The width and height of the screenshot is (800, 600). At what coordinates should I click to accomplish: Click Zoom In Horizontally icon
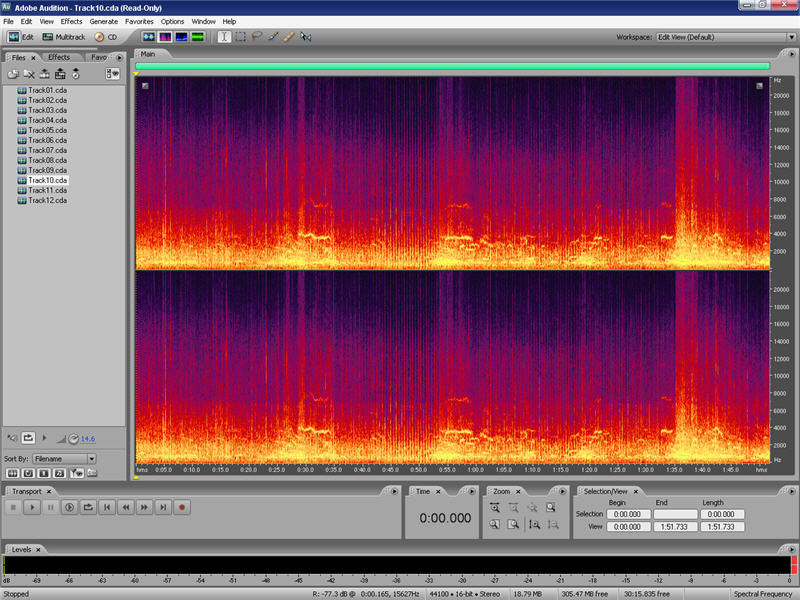(495, 507)
